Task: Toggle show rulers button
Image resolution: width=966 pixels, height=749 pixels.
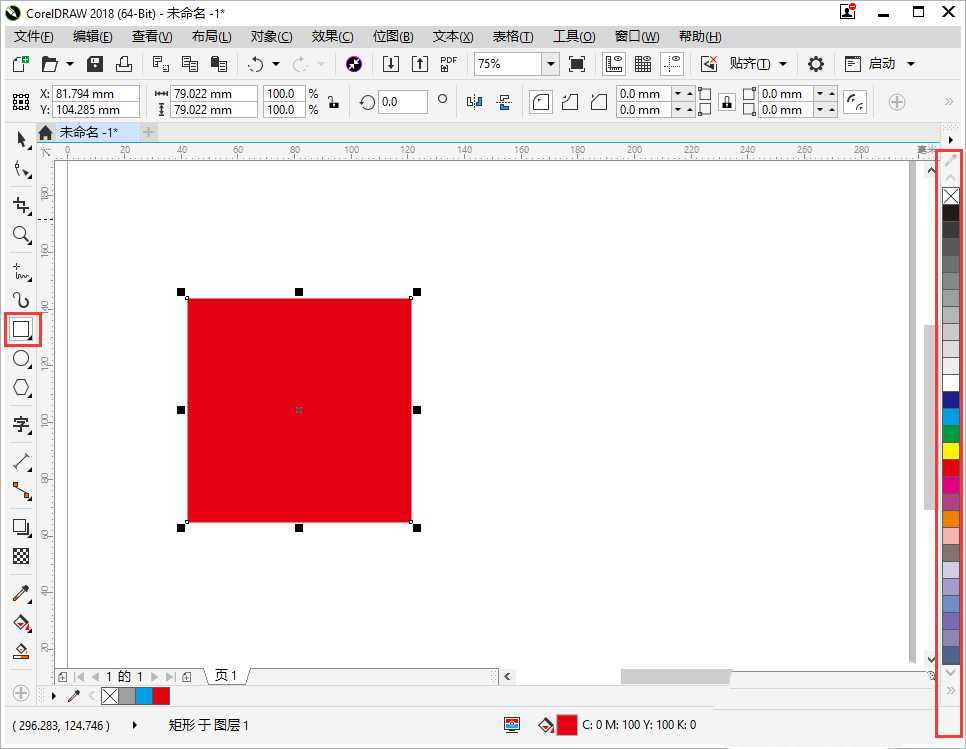Action: (615, 64)
